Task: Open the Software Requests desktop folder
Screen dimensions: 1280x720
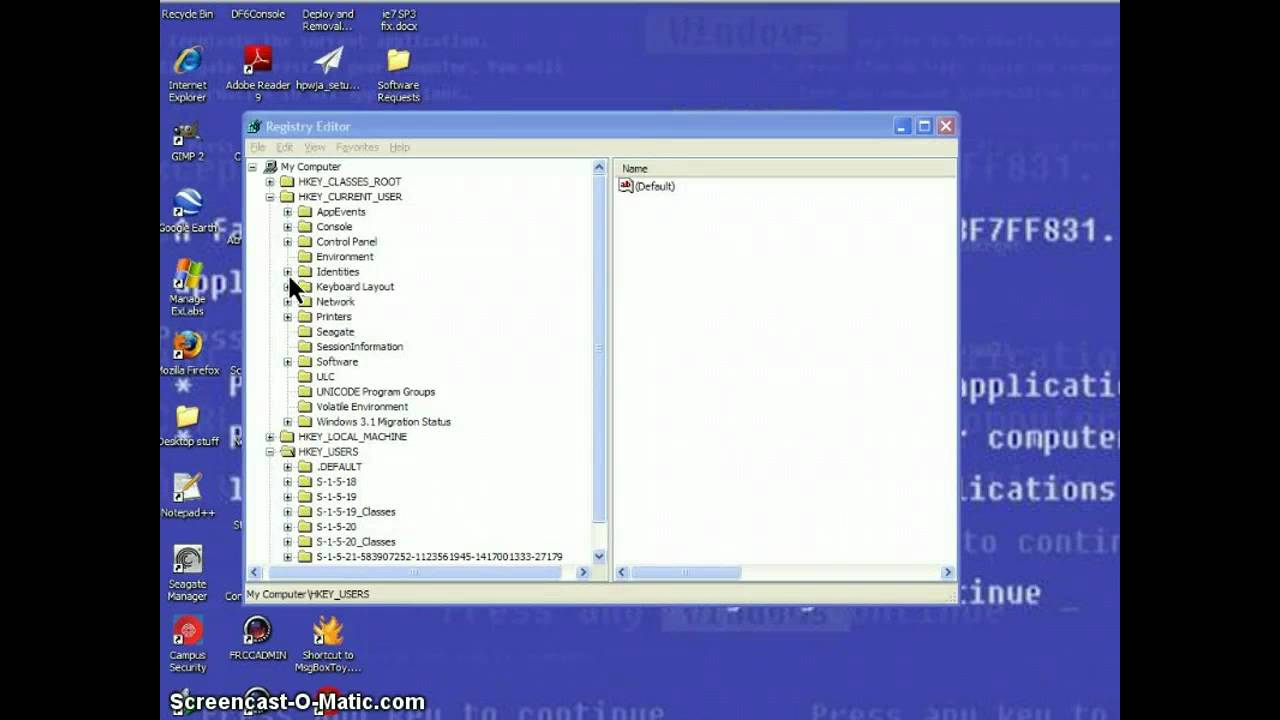Action: coord(398,61)
